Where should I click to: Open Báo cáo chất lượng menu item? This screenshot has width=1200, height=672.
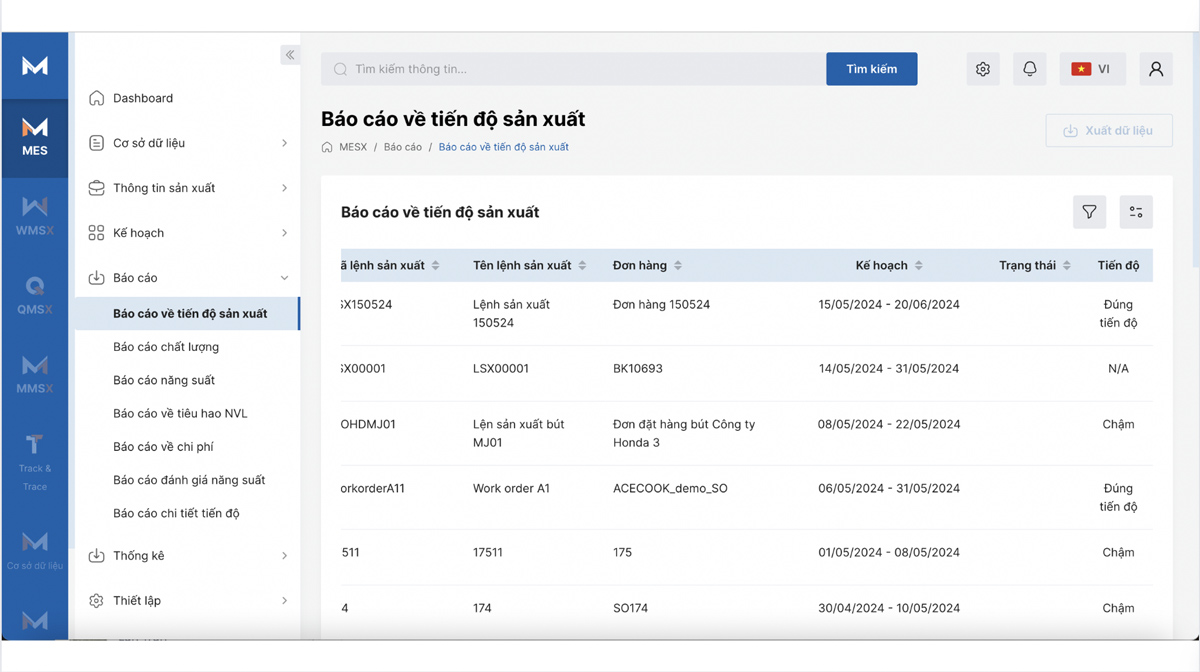pyautogui.click(x=166, y=347)
